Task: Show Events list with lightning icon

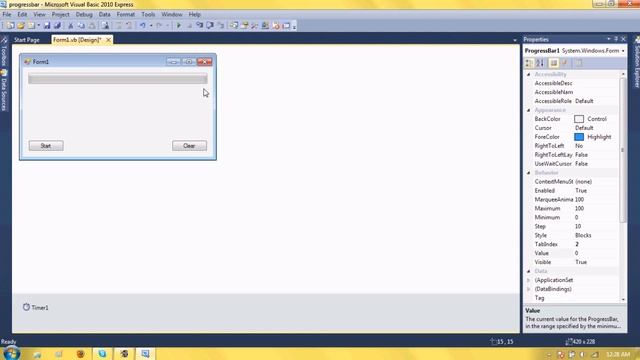Action: pyautogui.click(x=565, y=63)
